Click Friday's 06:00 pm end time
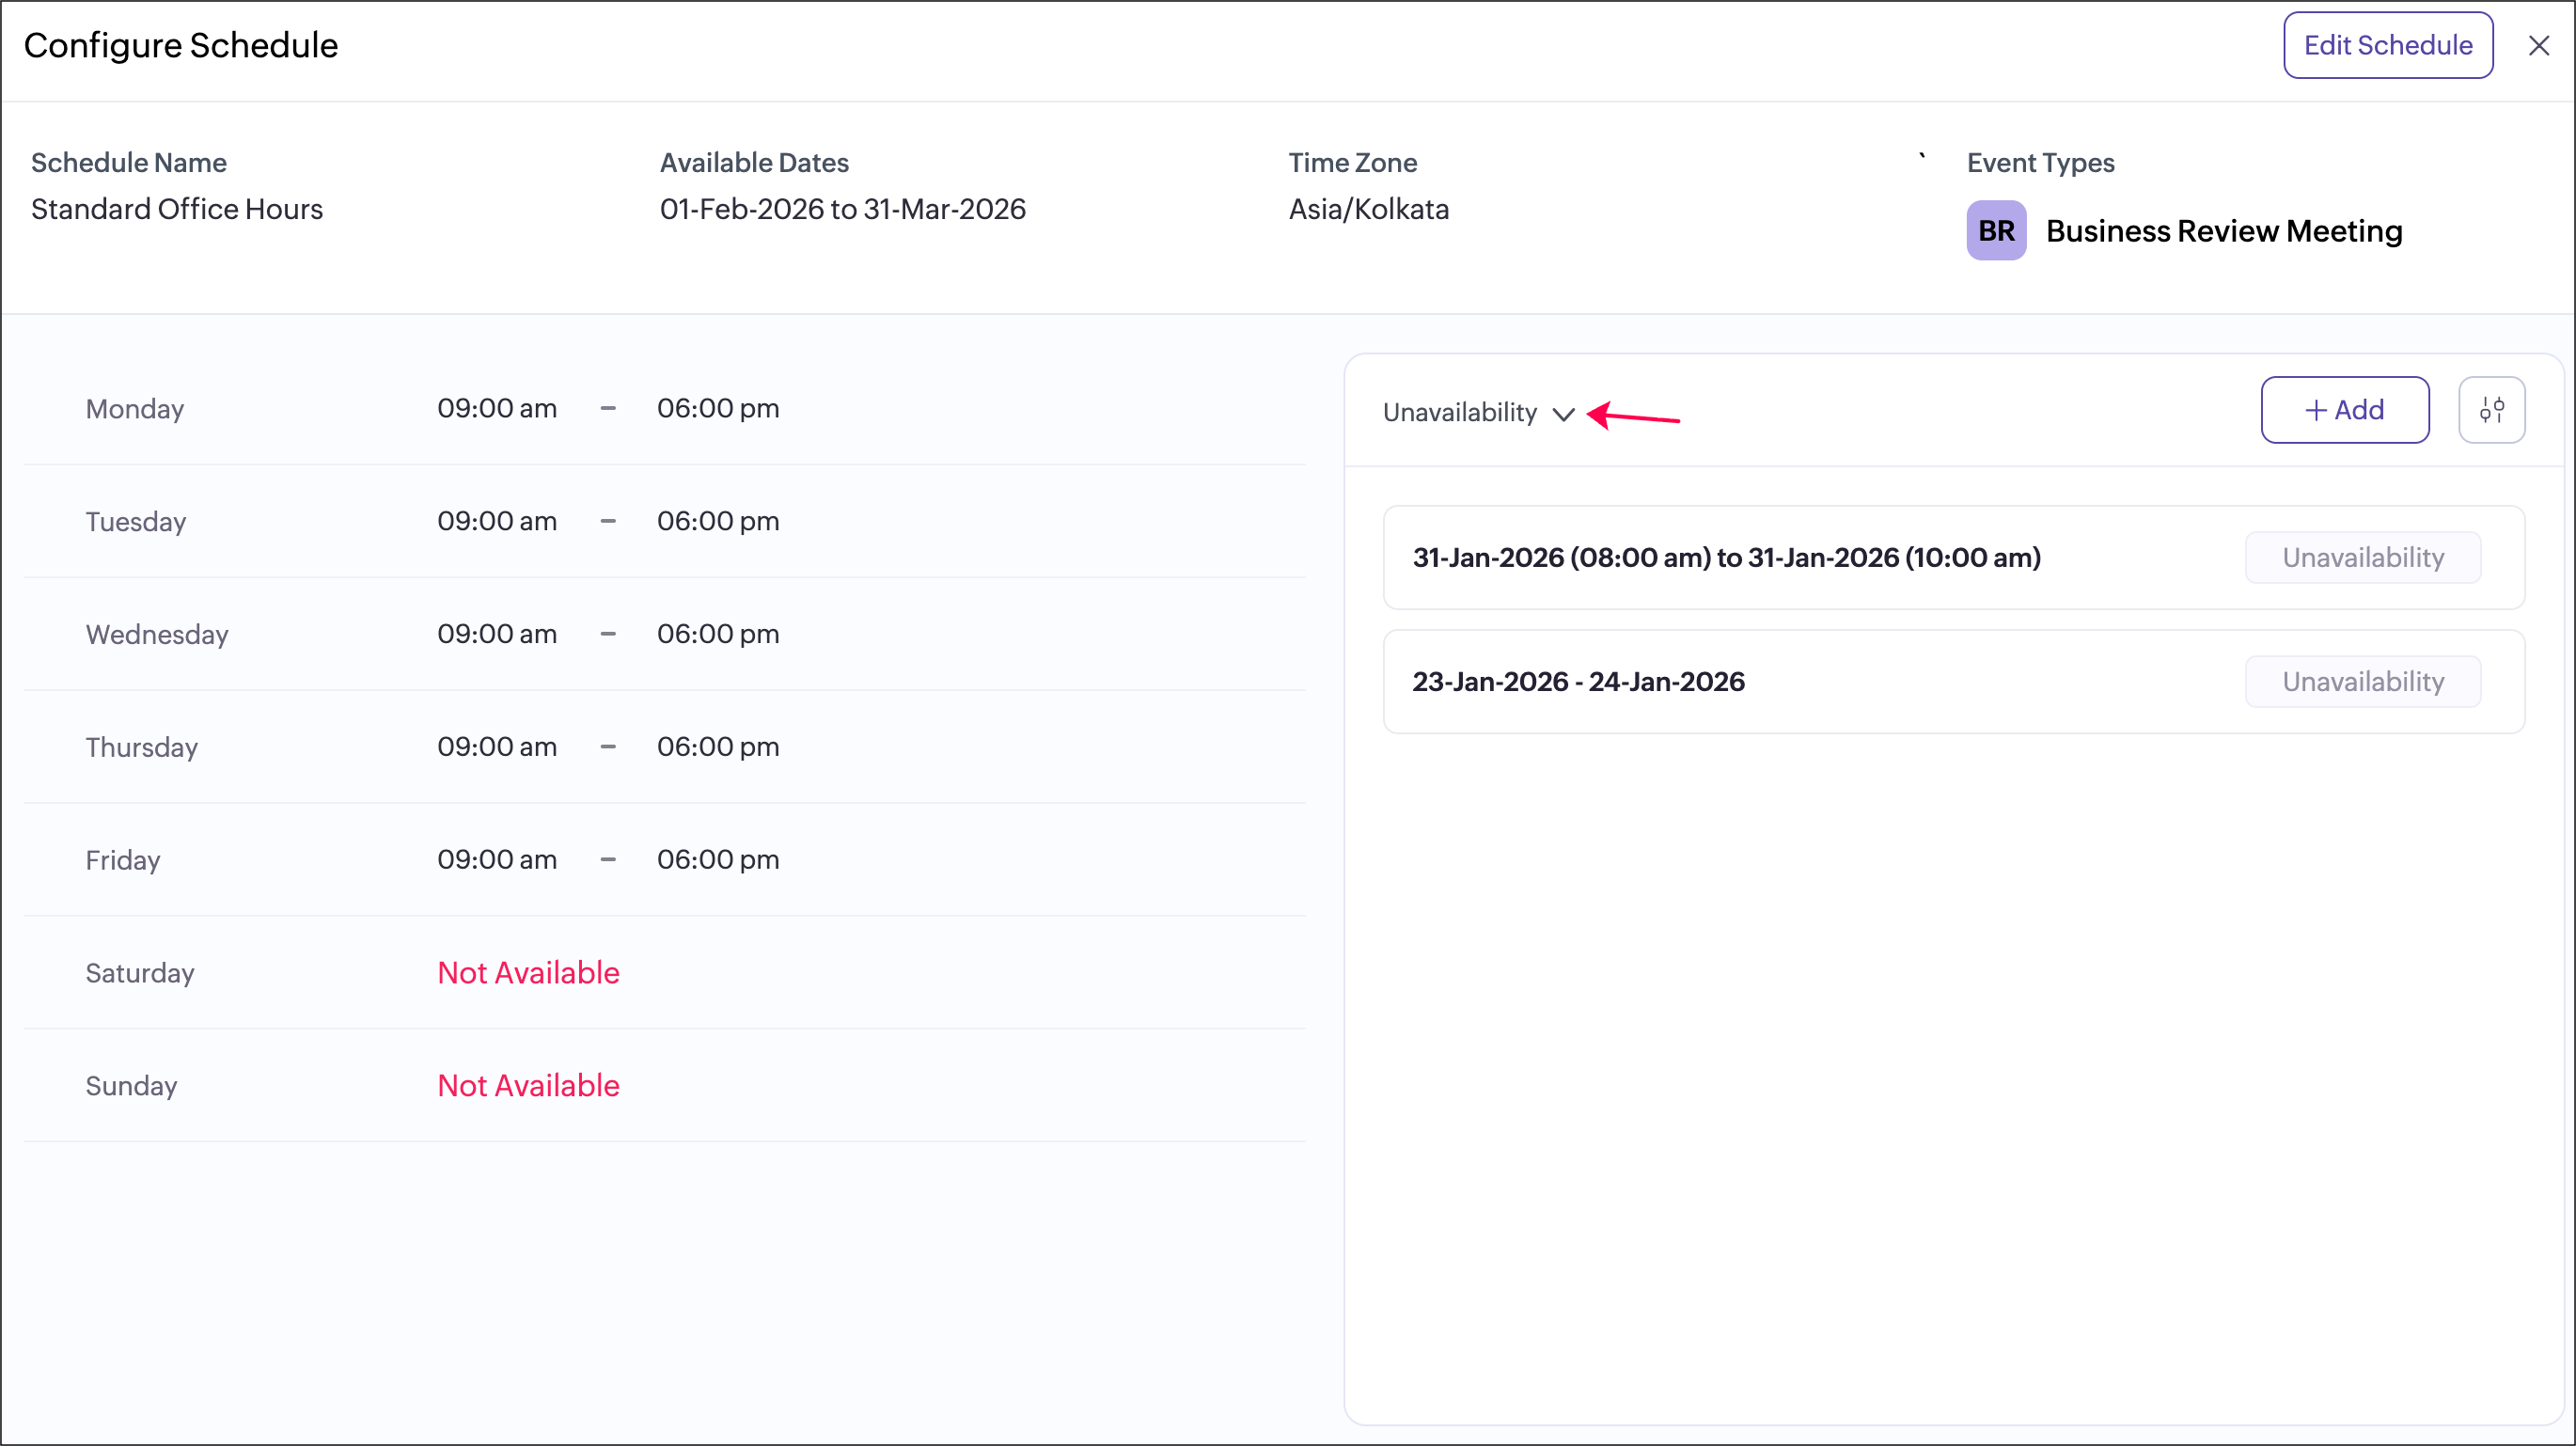Image resolution: width=2576 pixels, height=1446 pixels. click(x=717, y=860)
